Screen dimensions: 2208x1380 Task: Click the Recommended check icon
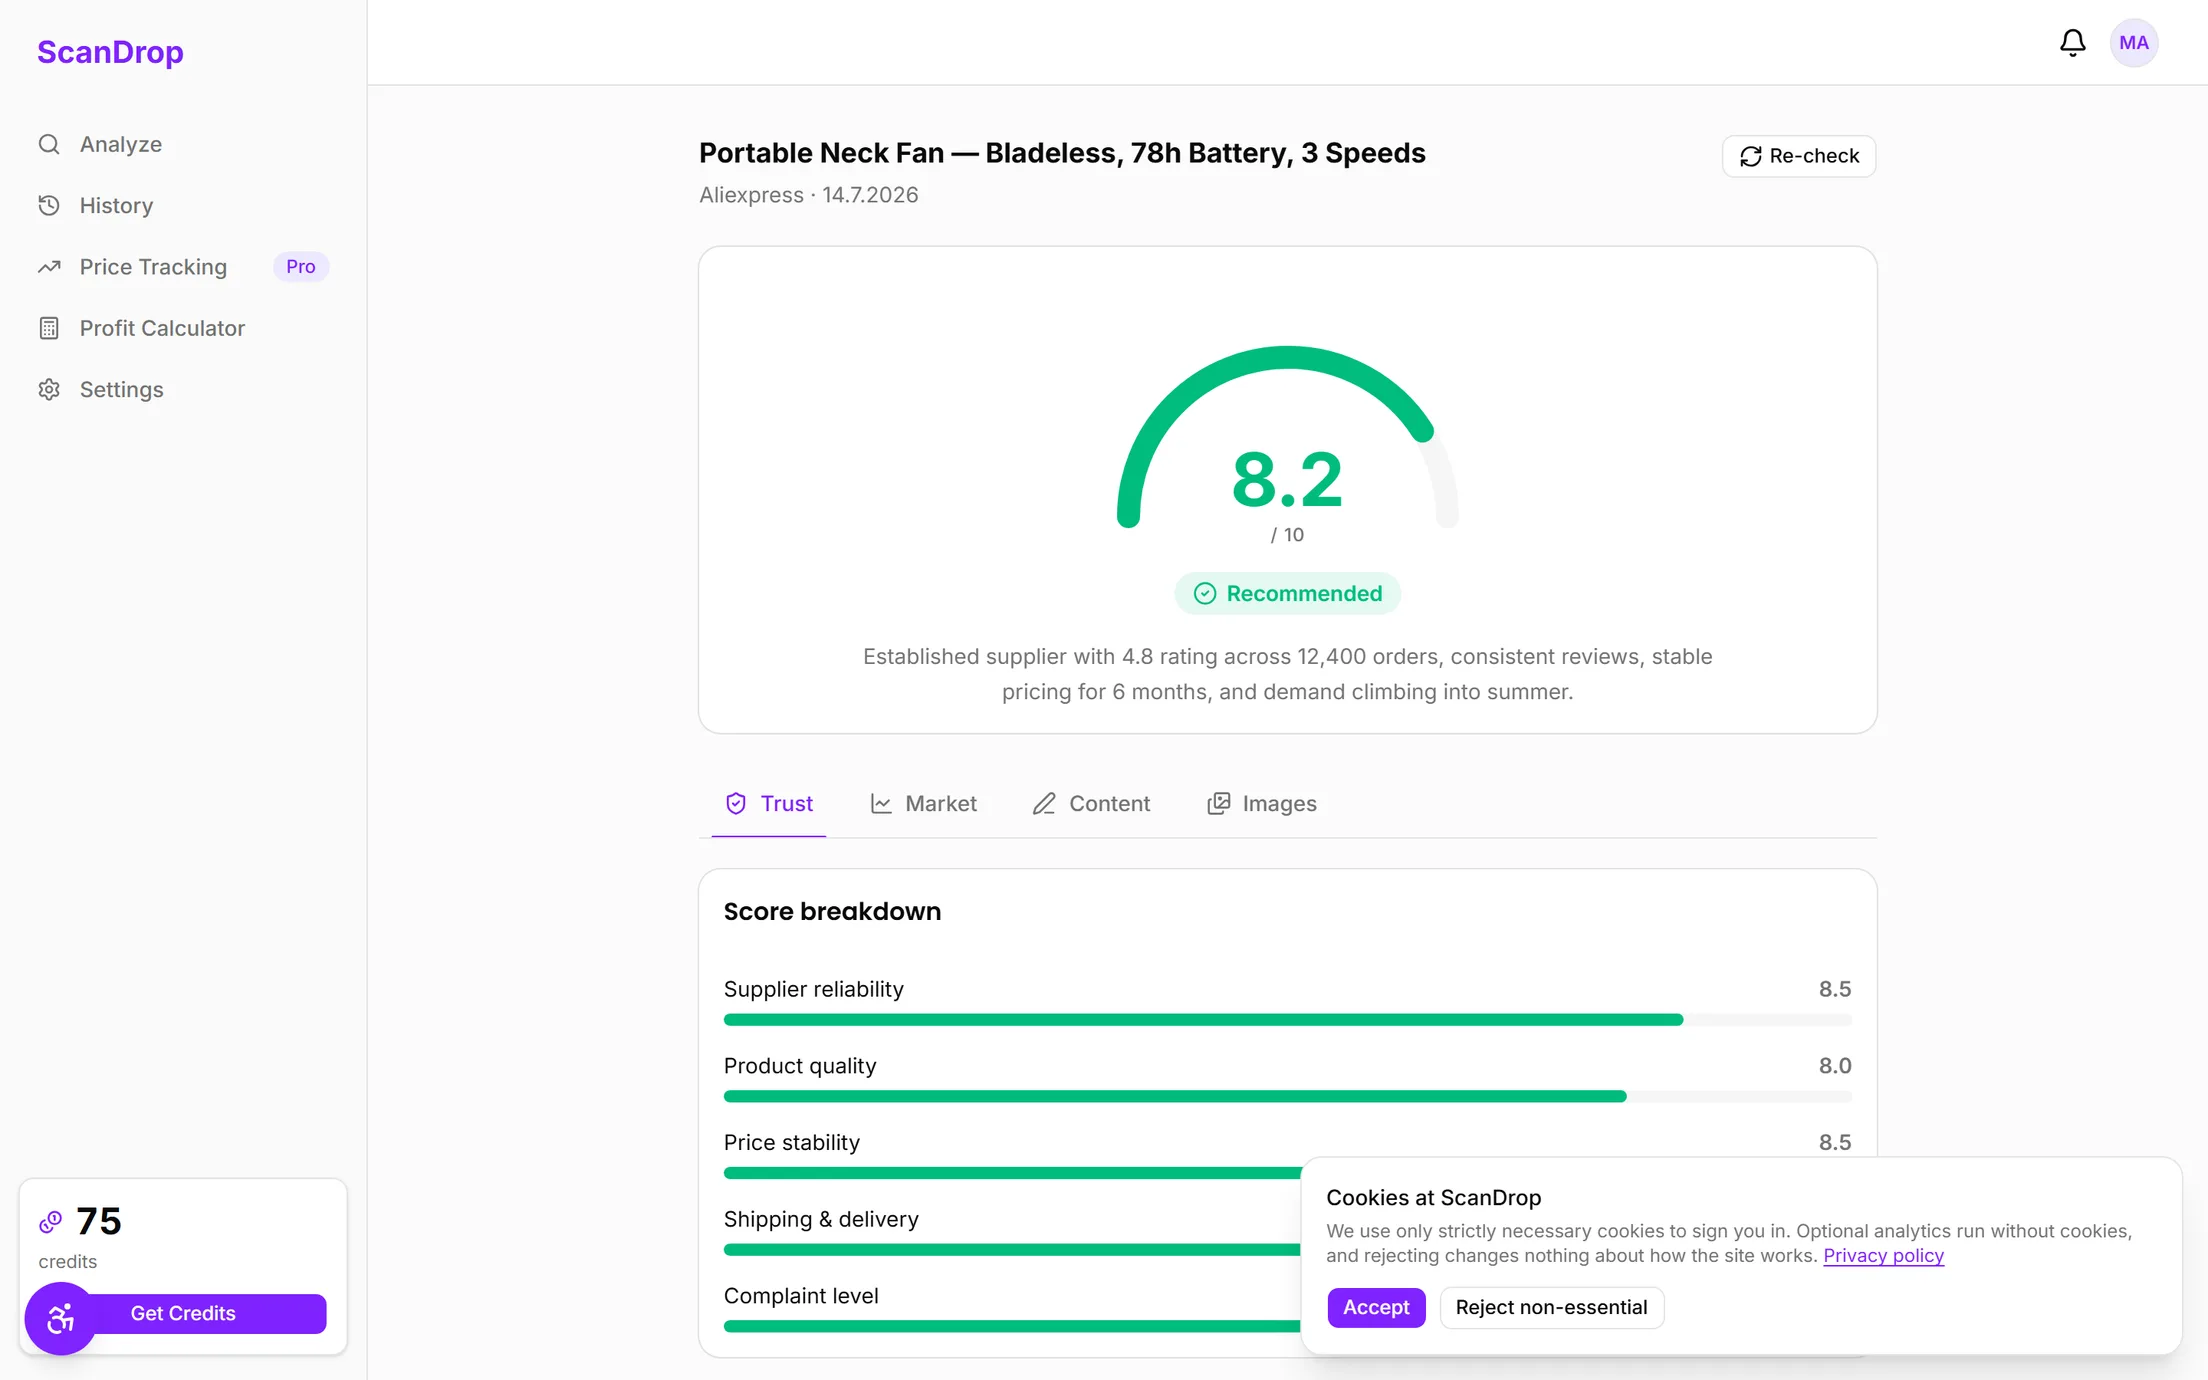(x=1205, y=594)
